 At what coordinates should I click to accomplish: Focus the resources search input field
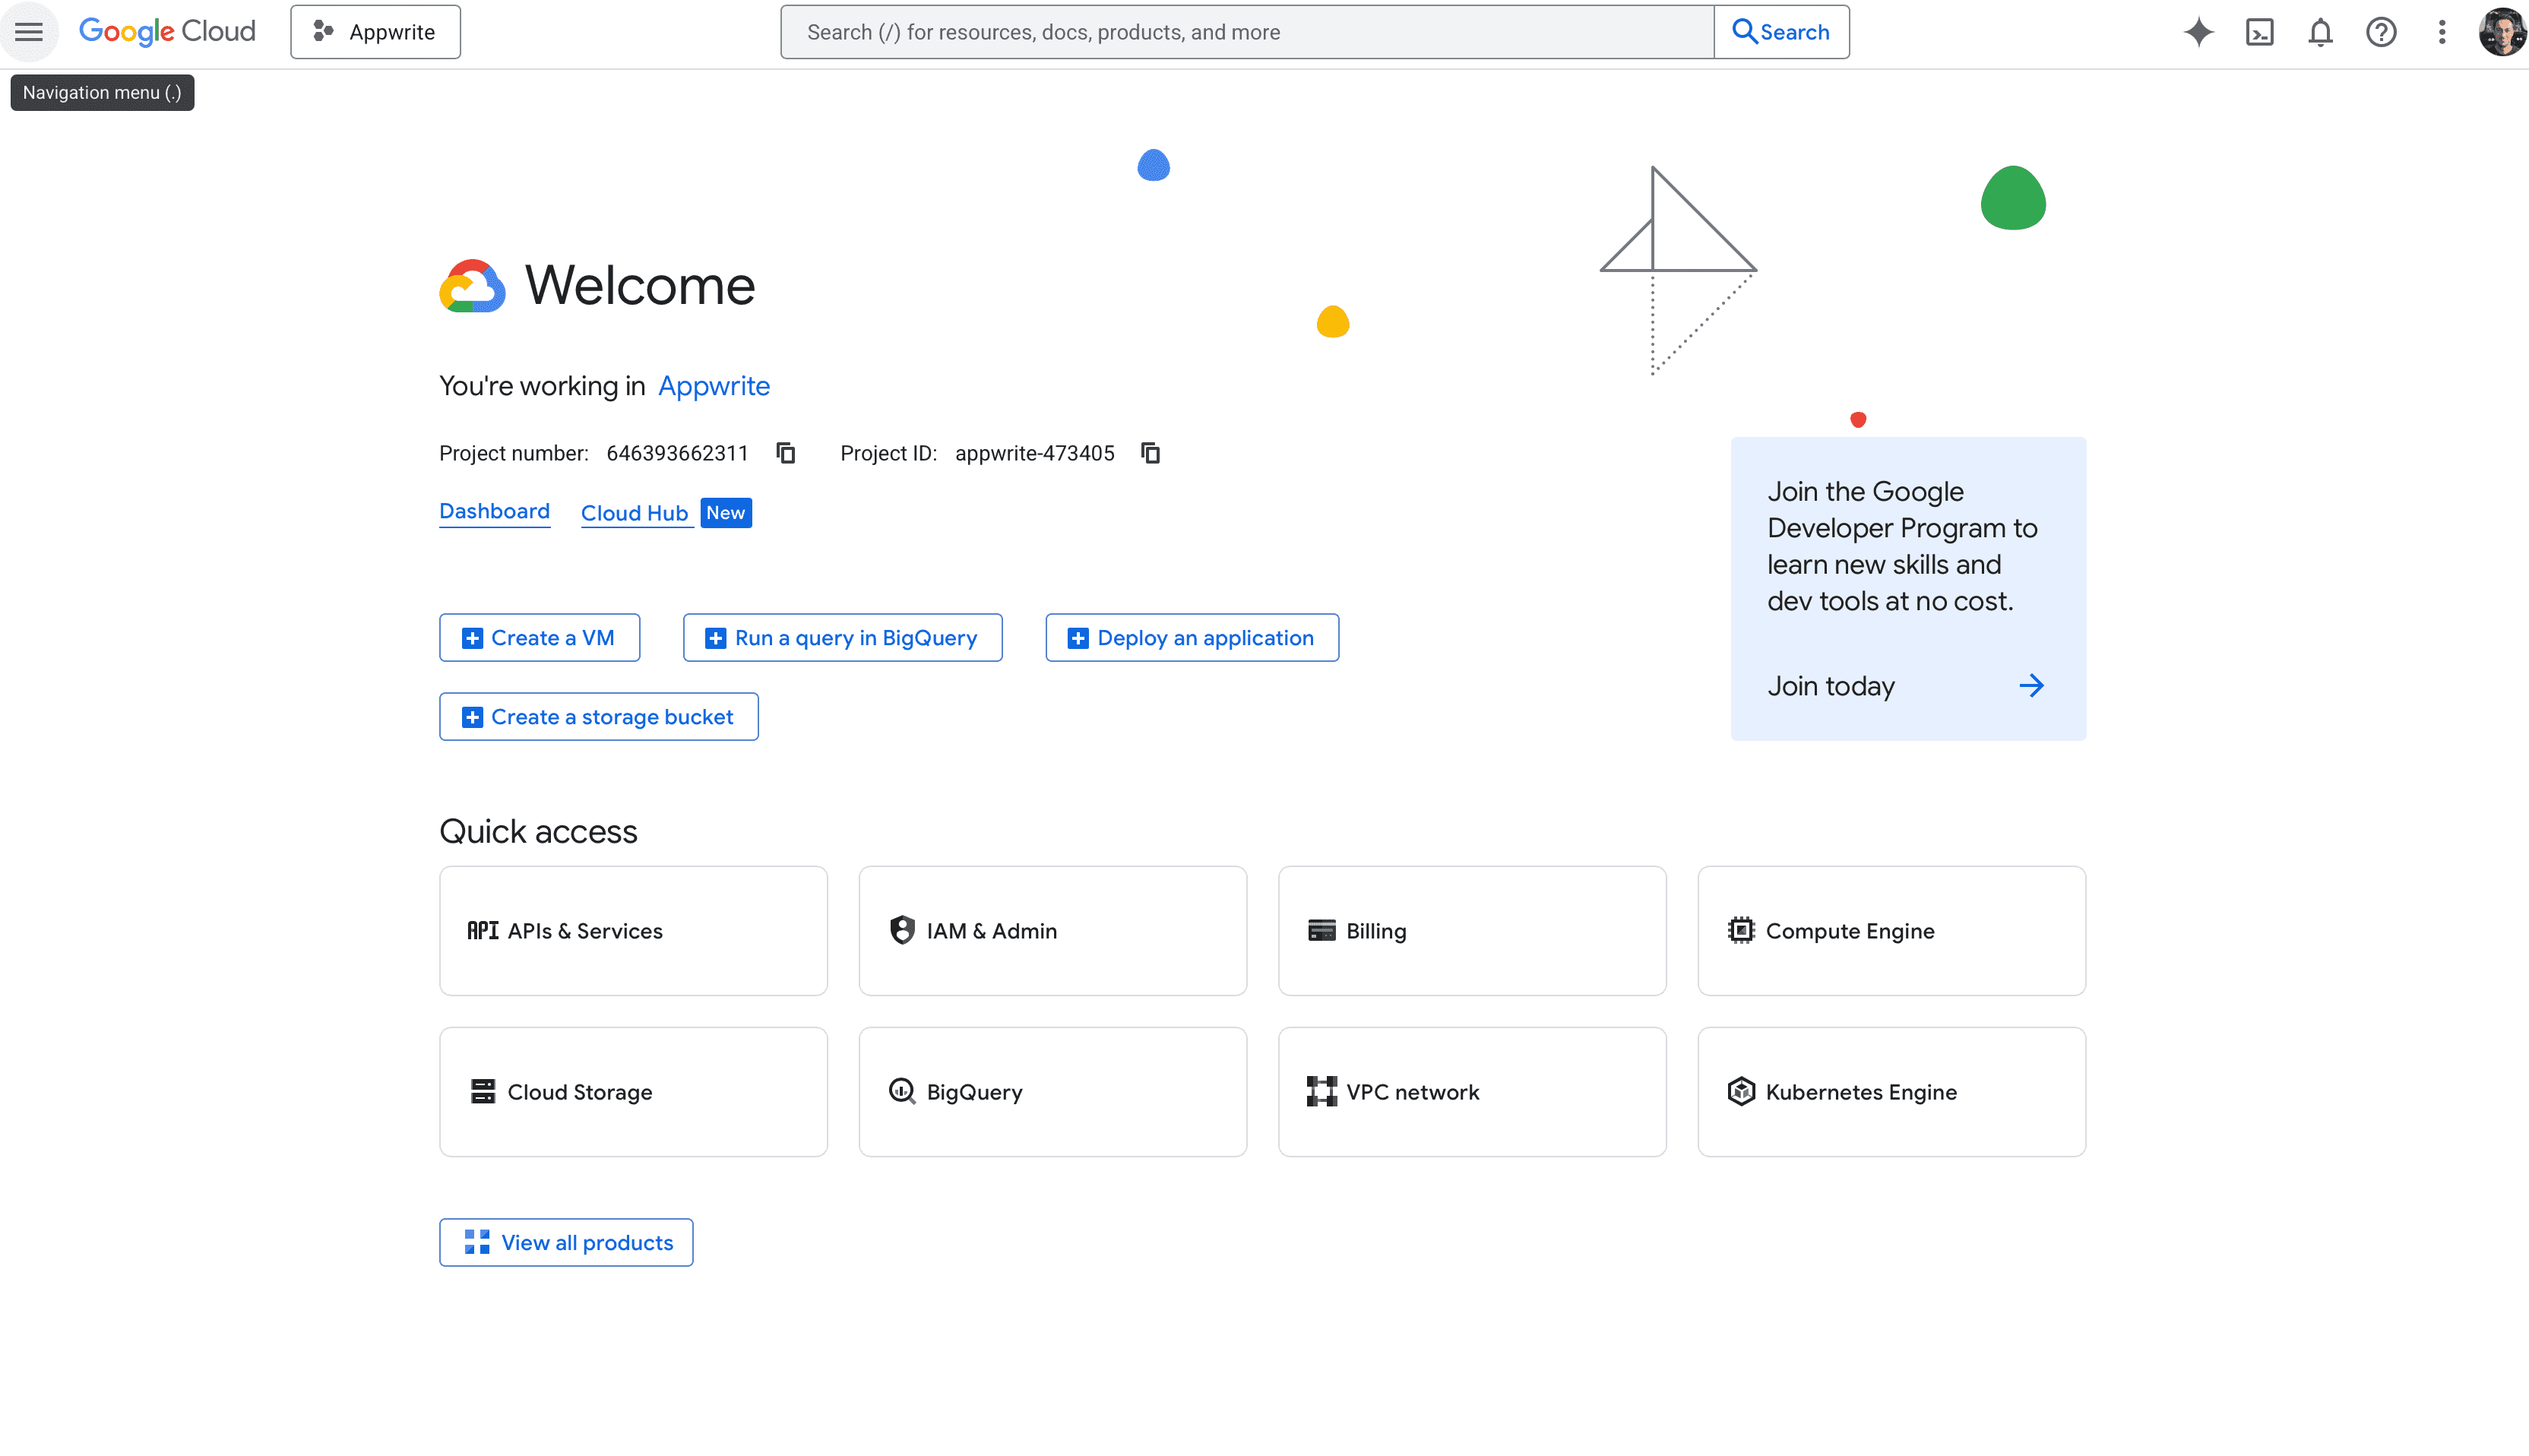(1246, 32)
